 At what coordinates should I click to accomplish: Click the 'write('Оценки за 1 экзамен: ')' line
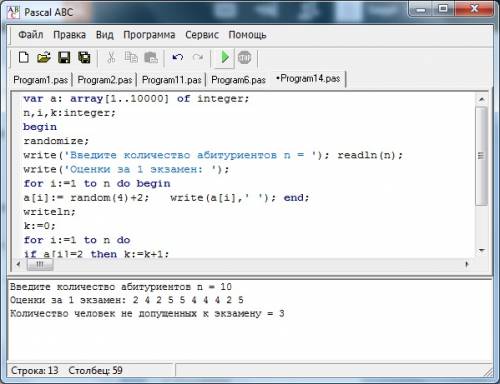pyautogui.click(x=126, y=169)
